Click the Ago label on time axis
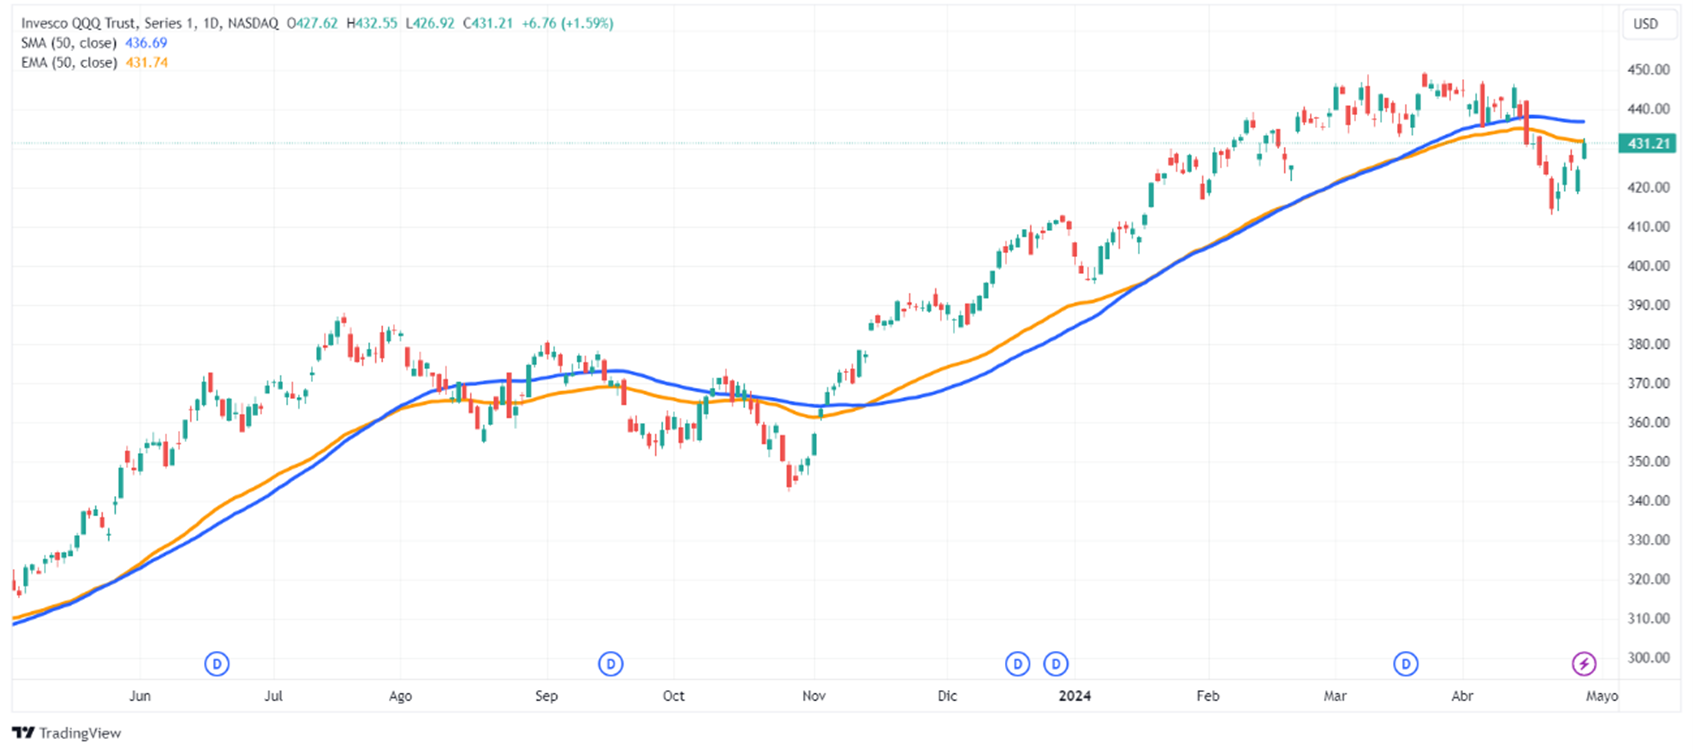 (400, 696)
